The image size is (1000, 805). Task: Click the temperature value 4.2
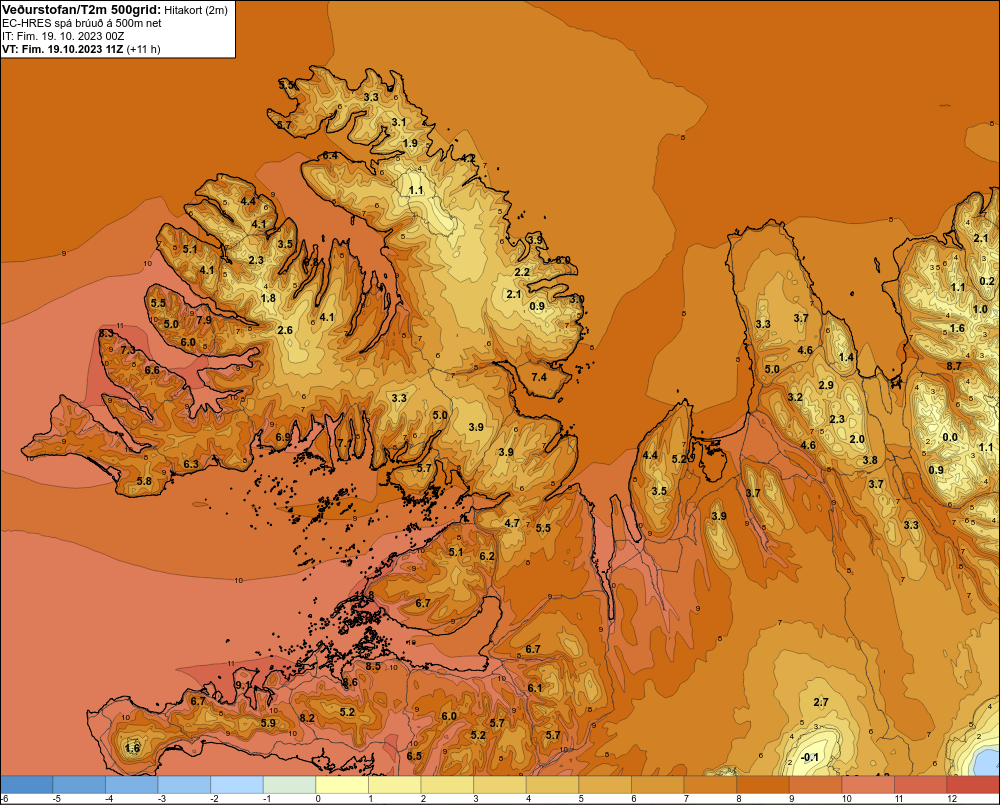[468, 158]
